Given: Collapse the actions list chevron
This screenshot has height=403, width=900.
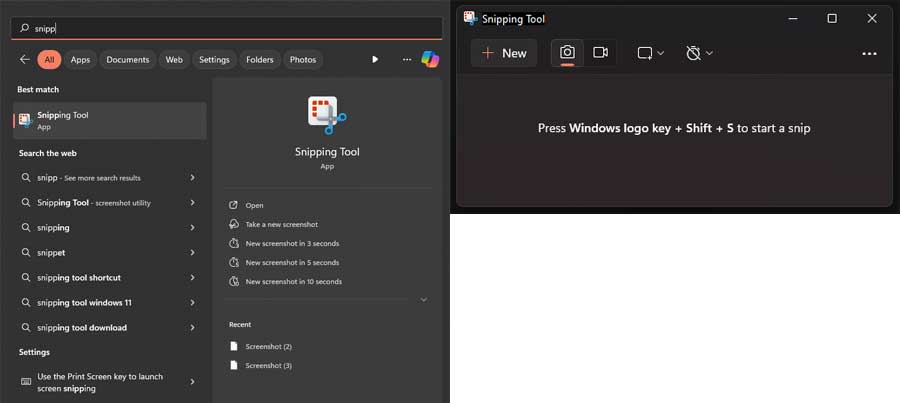Looking at the screenshot, I should pos(424,300).
